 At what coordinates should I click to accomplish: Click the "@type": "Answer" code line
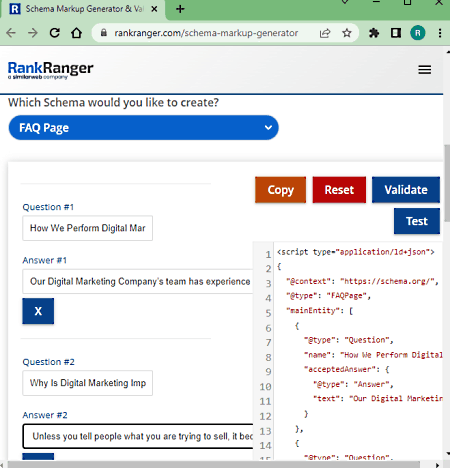pos(353,384)
